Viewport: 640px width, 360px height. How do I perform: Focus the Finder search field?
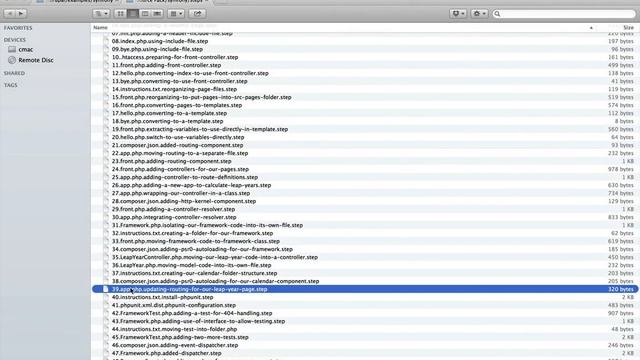tap(564, 14)
